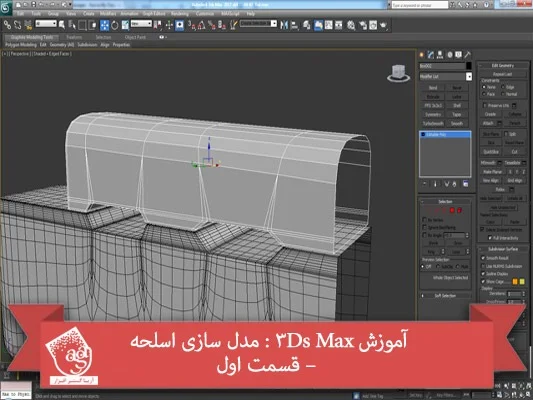Switch to the Object Paint ribbon tab

[135, 37]
